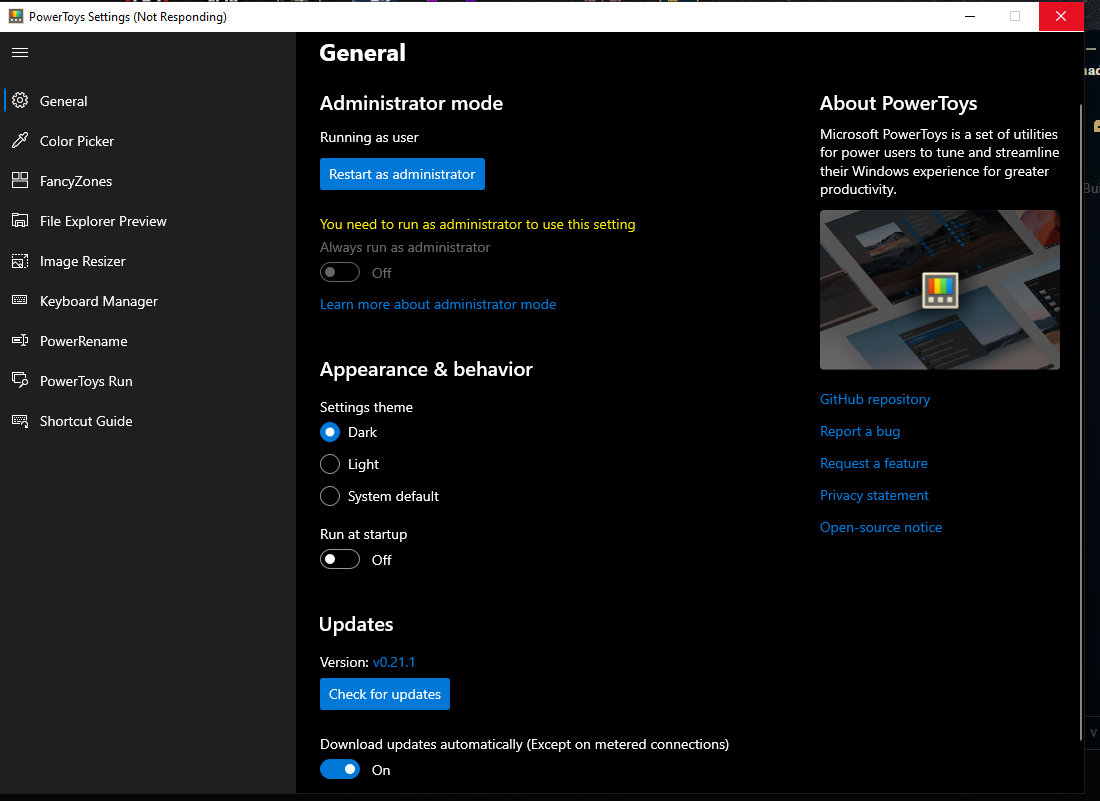This screenshot has width=1100, height=801.
Task: Click Check for updates button
Action: pyautogui.click(x=384, y=694)
